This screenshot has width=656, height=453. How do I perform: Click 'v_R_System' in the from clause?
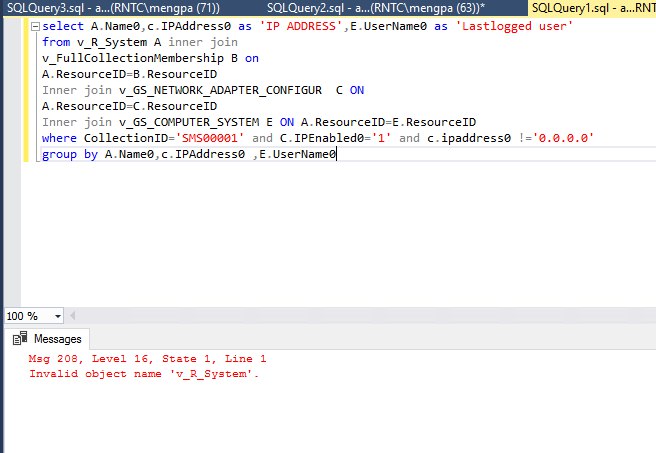112,43
